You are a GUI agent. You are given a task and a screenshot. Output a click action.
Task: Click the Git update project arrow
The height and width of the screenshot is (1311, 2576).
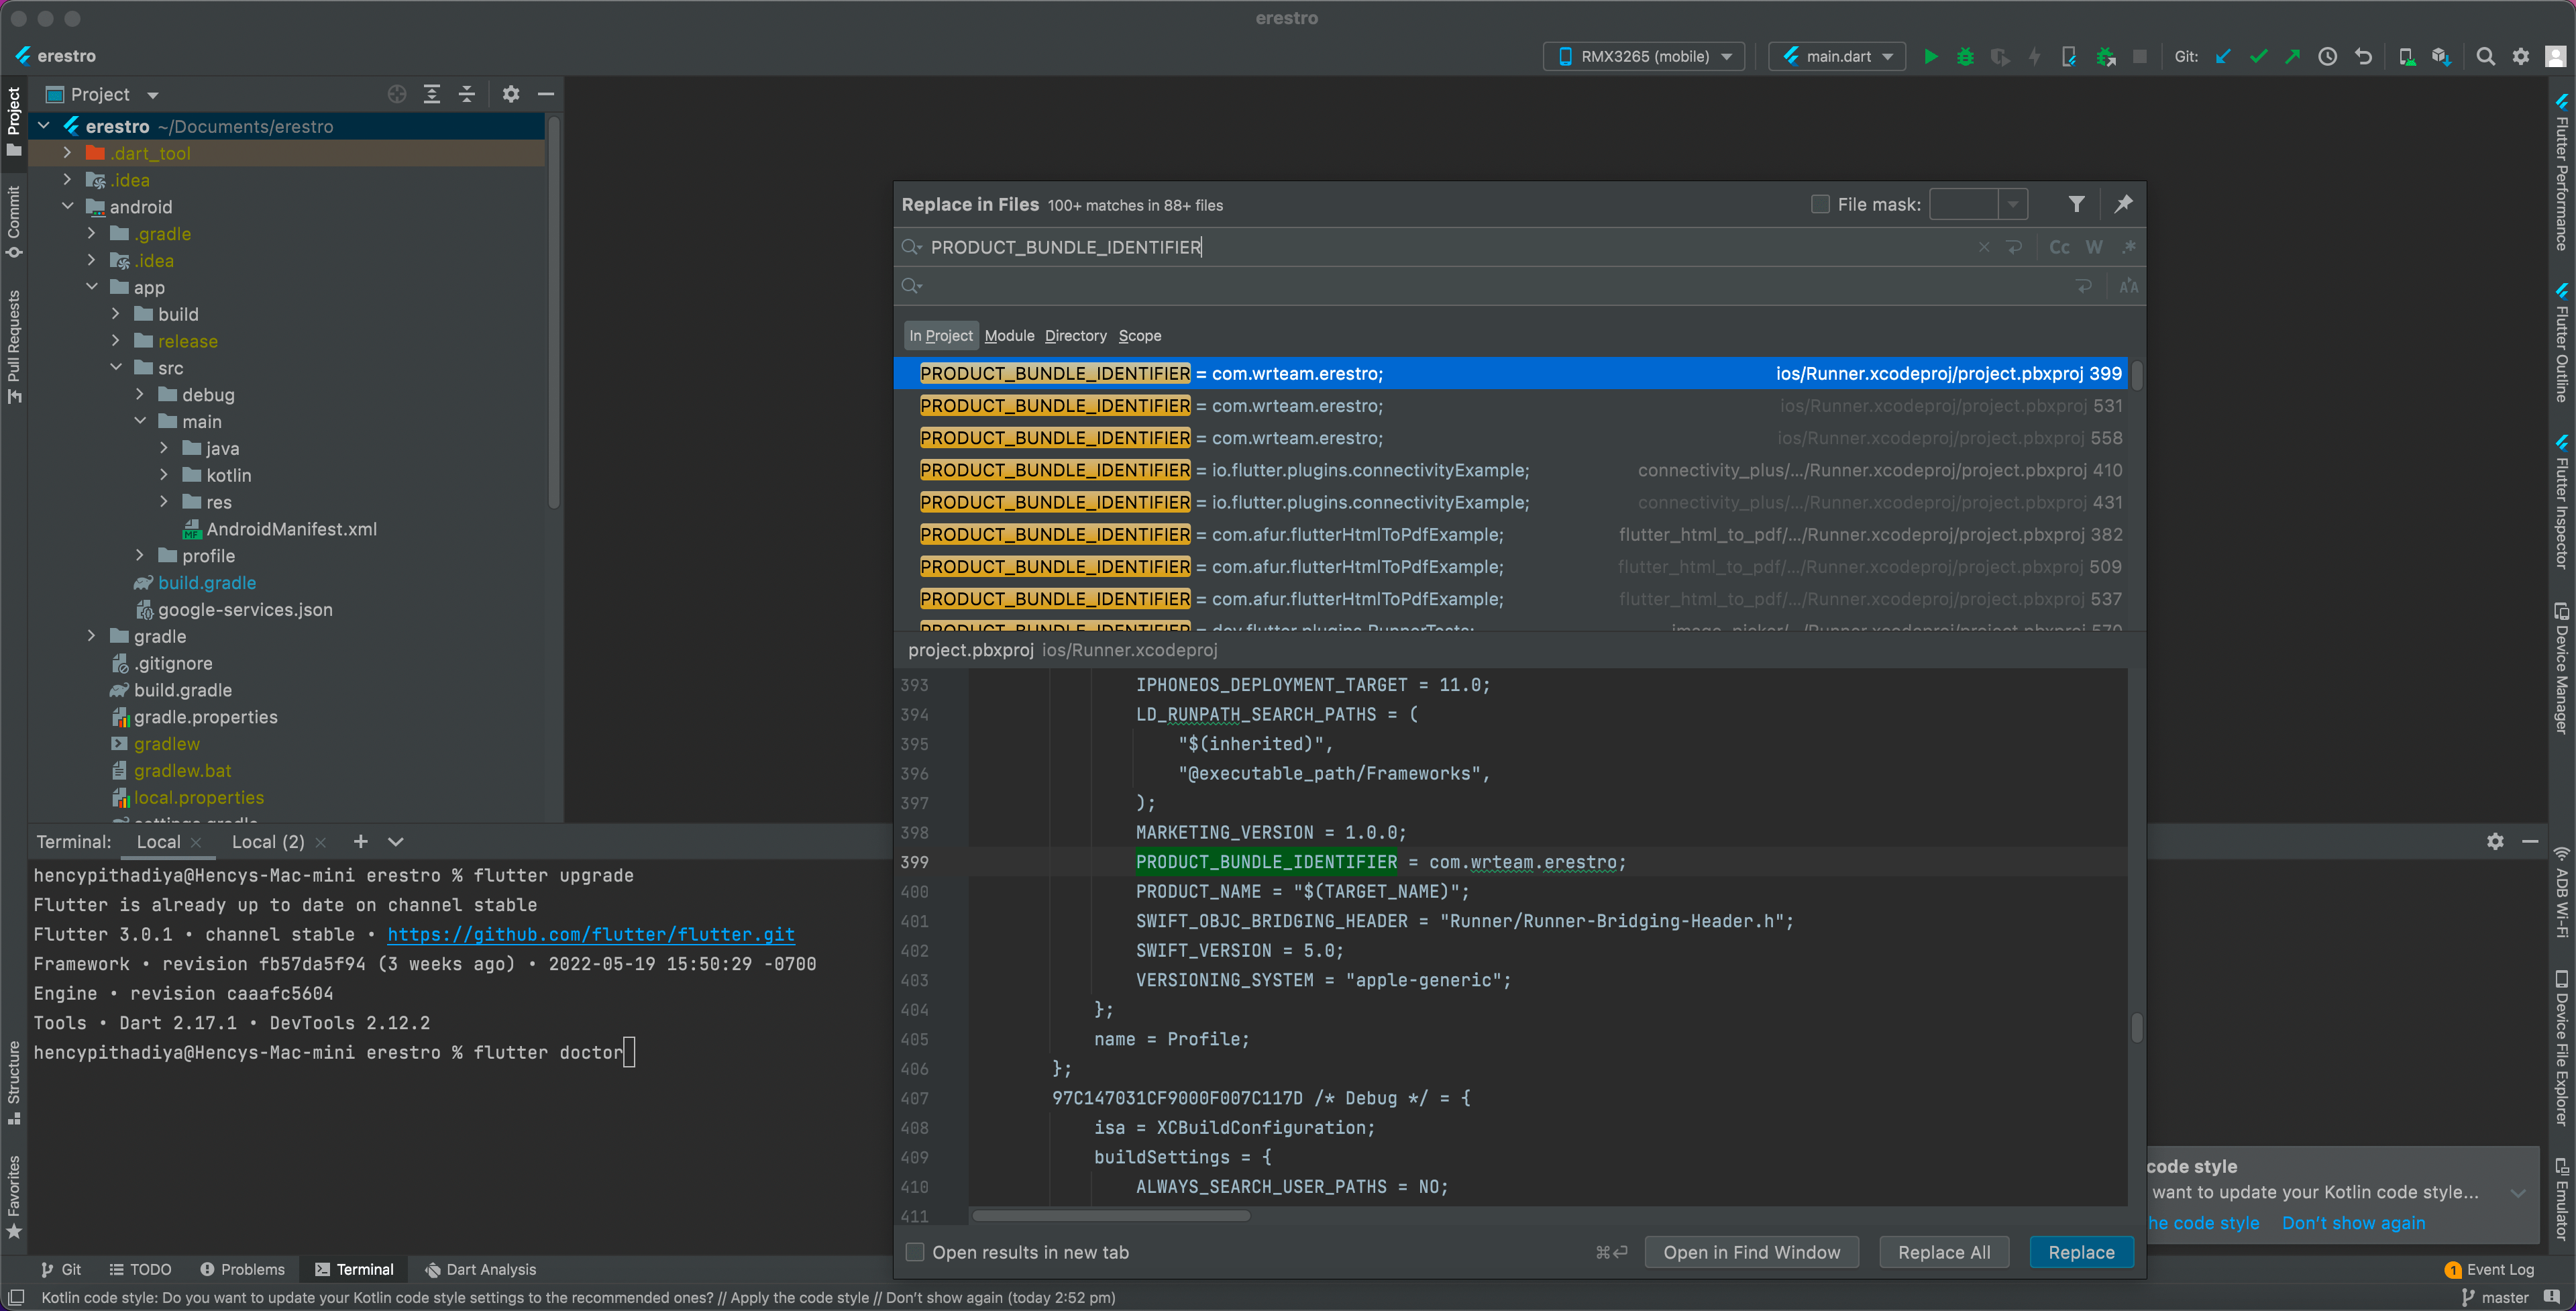2223,57
